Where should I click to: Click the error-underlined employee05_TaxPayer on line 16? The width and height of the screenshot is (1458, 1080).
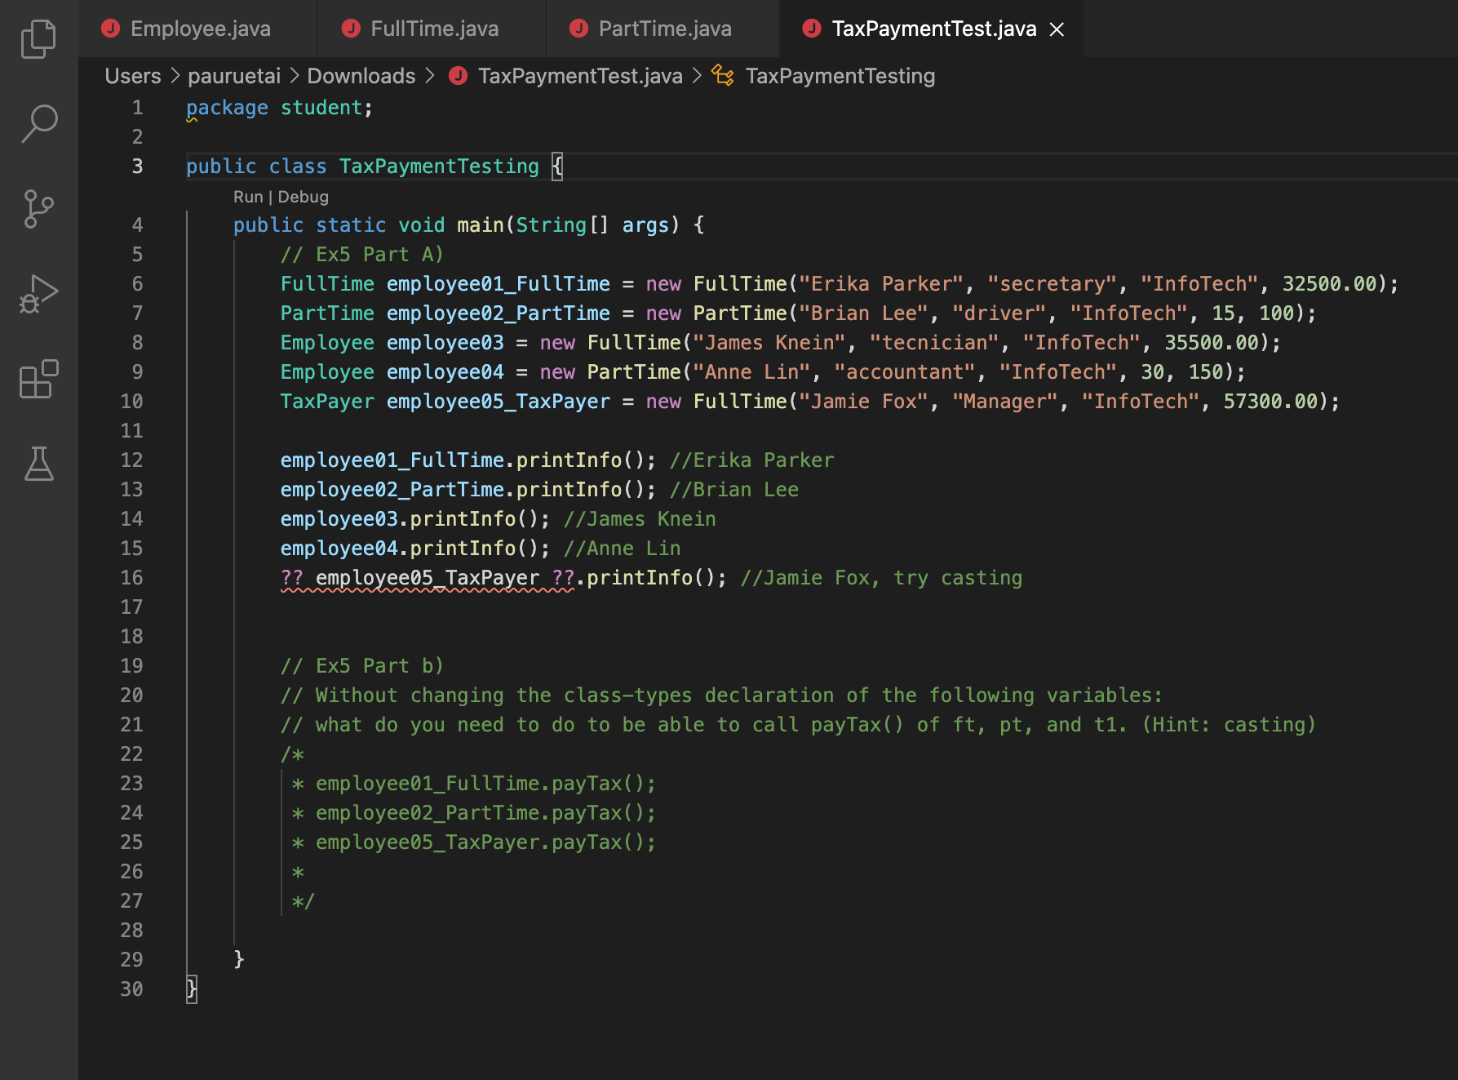pyautogui.click(x=427, y=578)
